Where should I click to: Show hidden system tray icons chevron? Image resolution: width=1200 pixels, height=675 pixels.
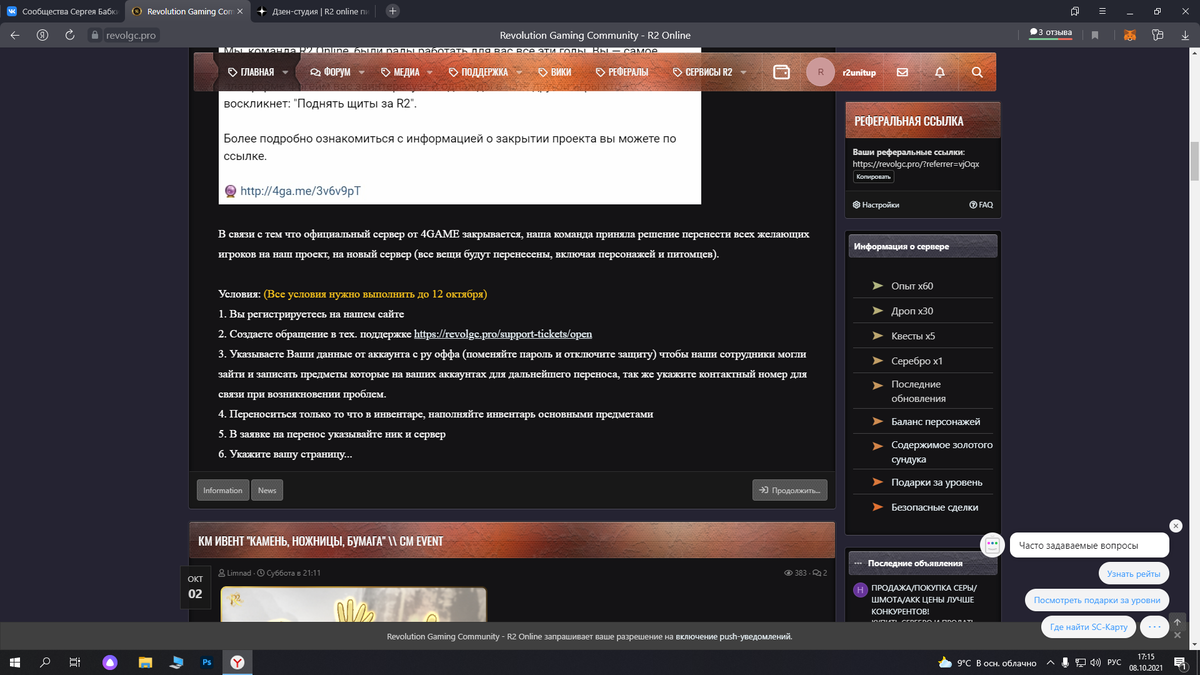coord(1050,662)
